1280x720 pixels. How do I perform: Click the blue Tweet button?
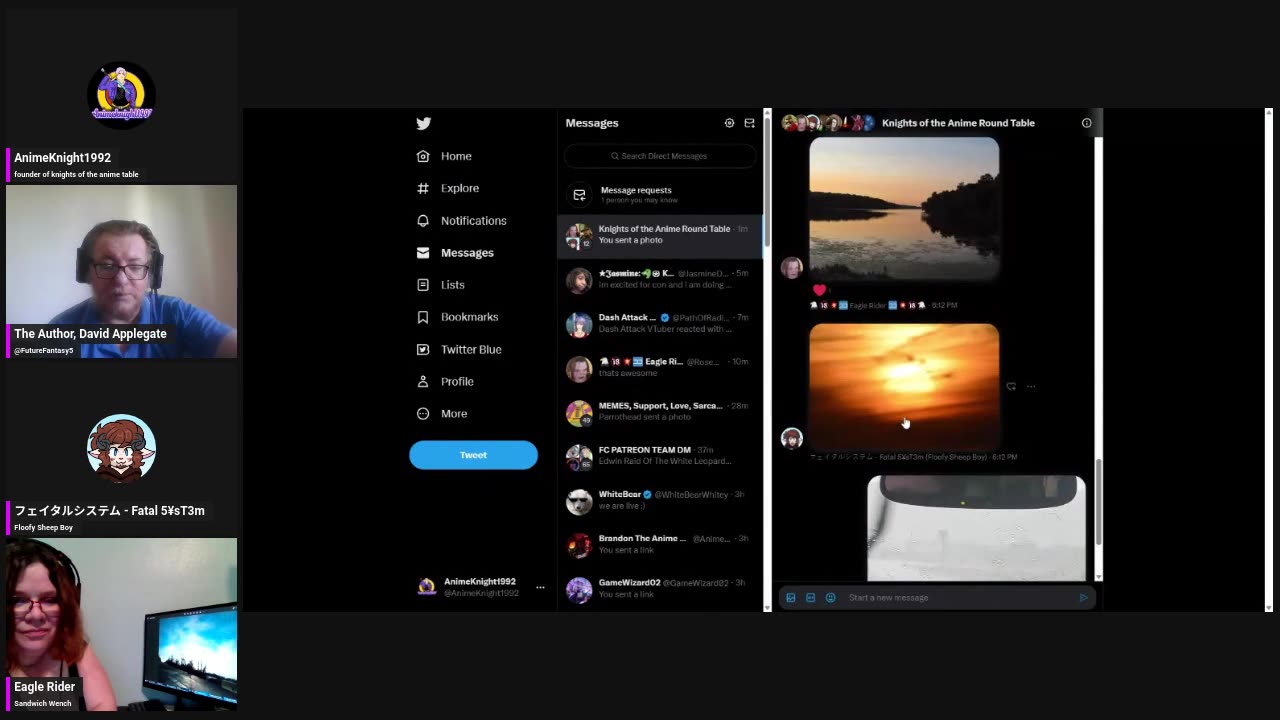(x=473, y=455)
